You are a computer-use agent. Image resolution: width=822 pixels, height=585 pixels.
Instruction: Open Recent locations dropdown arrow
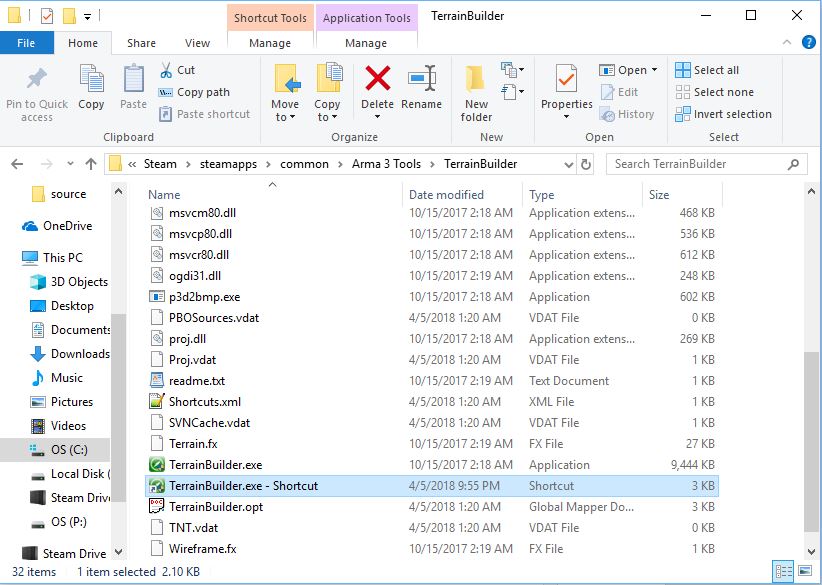tap(70, 164)
